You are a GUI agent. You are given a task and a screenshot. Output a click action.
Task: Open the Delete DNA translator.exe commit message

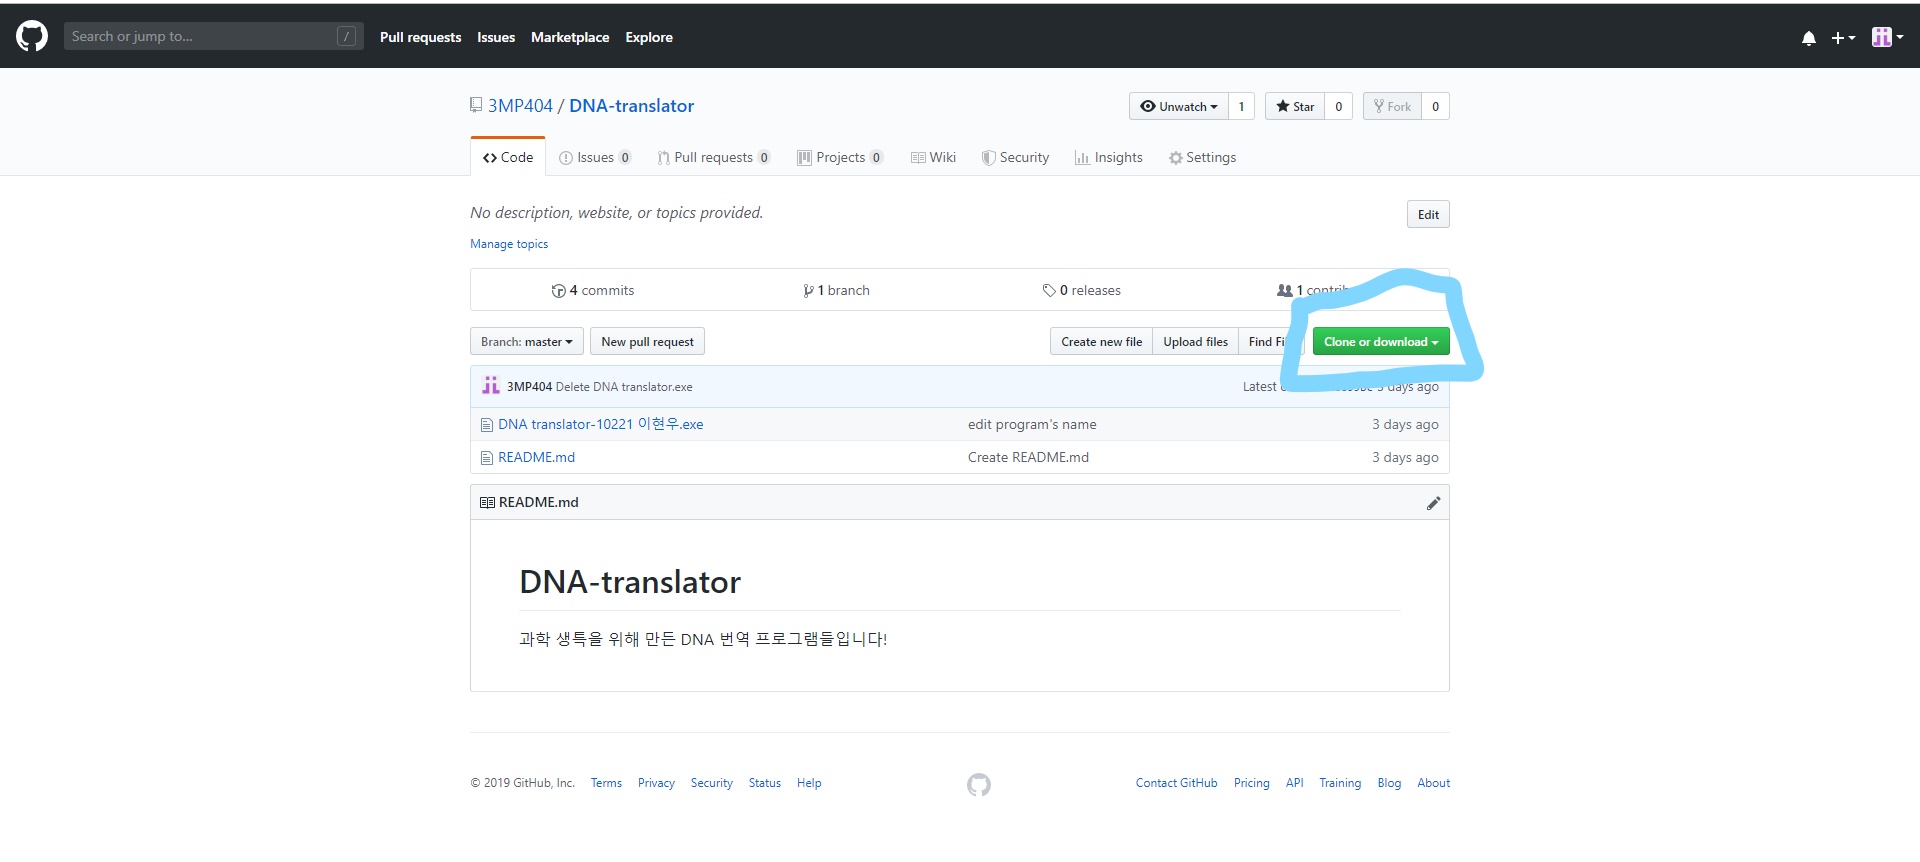pos(624,387)
